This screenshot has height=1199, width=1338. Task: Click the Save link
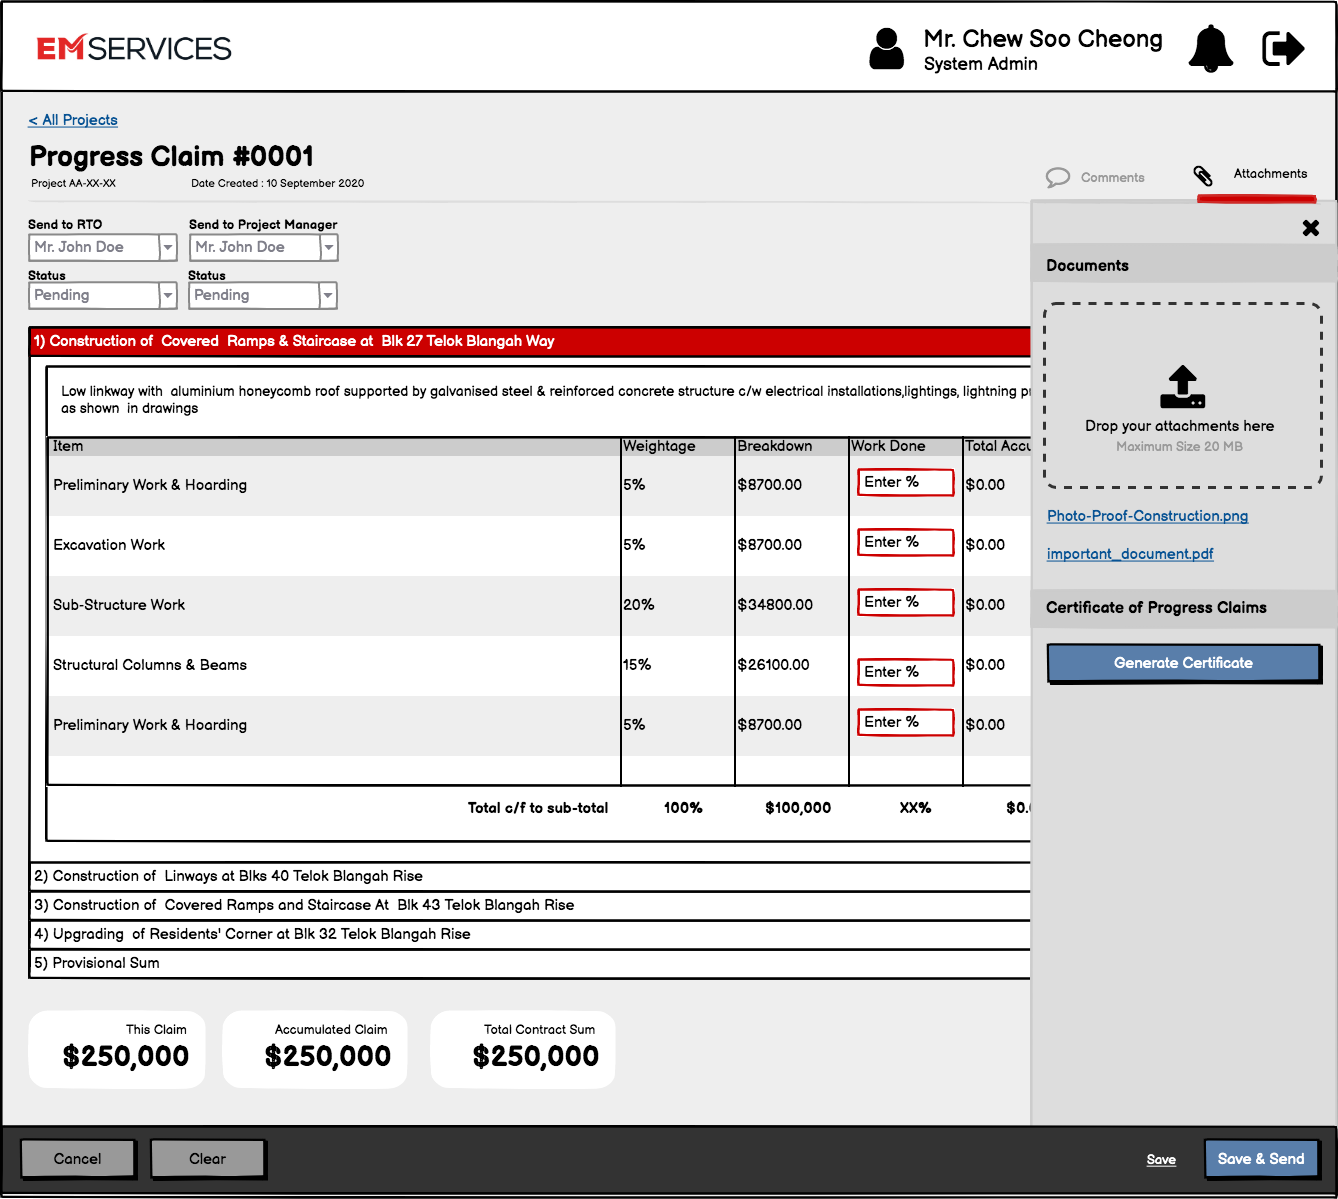[x=1161, y=1160]
